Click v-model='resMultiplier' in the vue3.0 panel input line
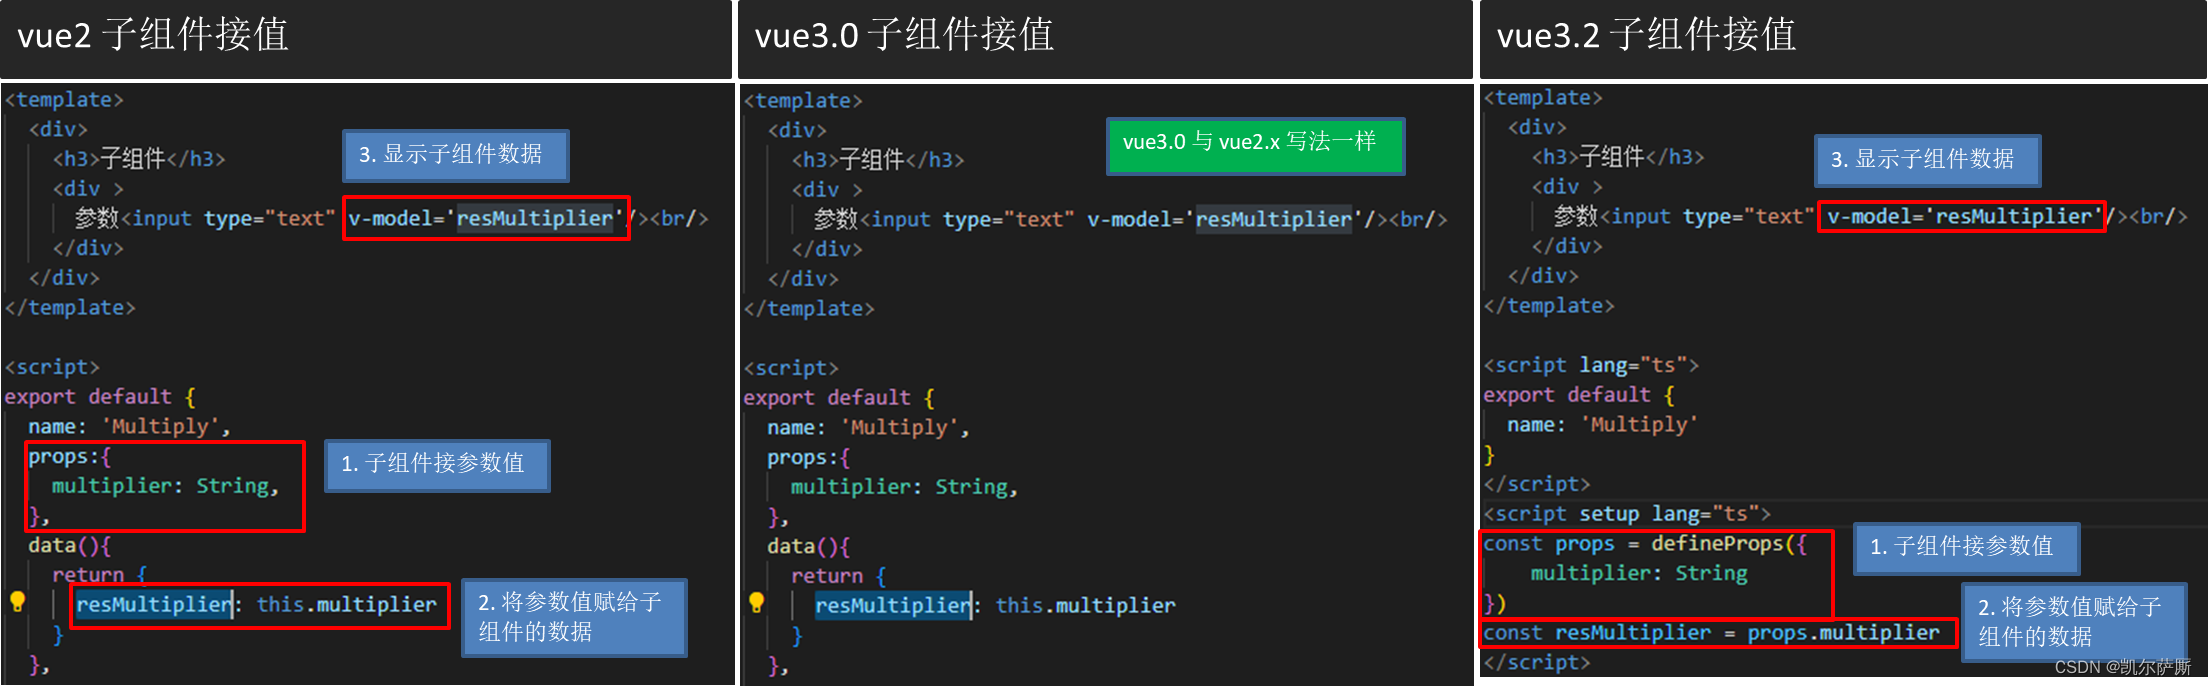Screen dimensions: 2208x686 click(x=1225, y=219)
